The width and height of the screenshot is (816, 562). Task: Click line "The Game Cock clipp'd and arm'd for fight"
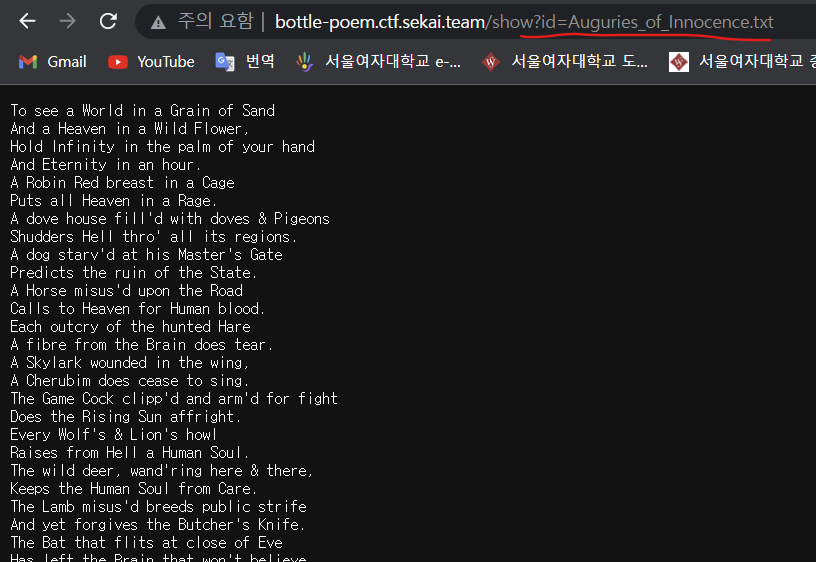(x=174, y=399)
